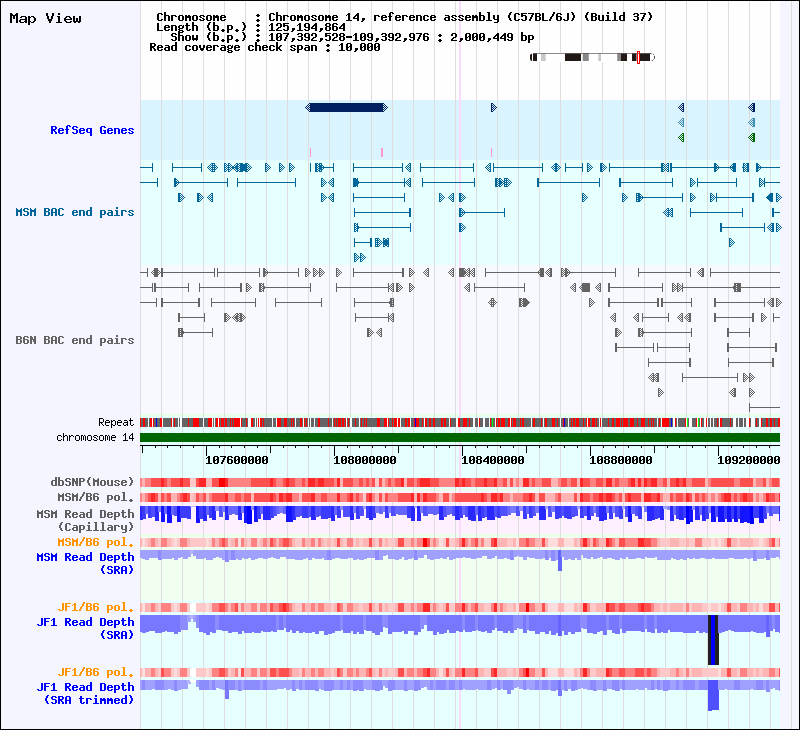Click the 108000000 ruler position label
The height and width of the screenshot is (730, 800).
pos(365,460)
